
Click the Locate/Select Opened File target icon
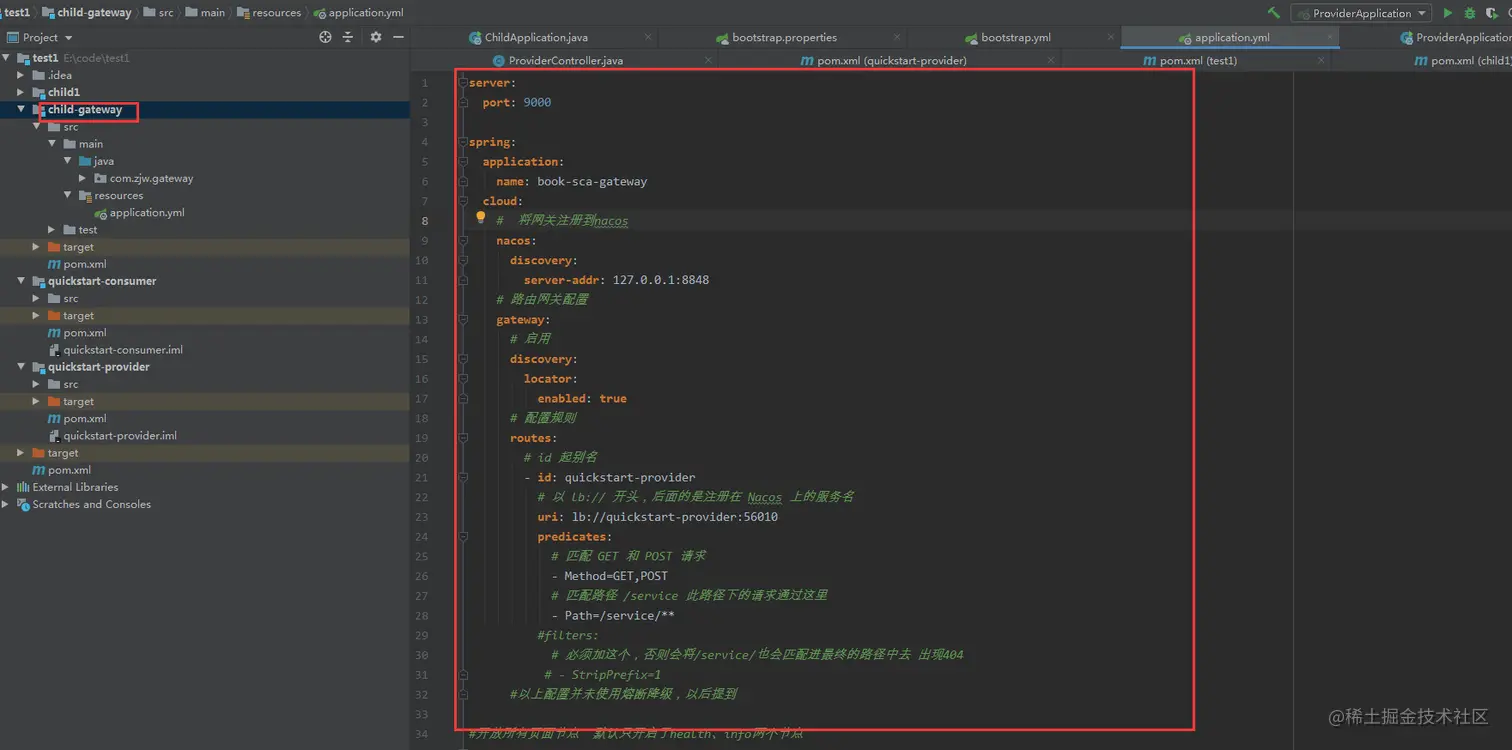(x=325, y=37)
